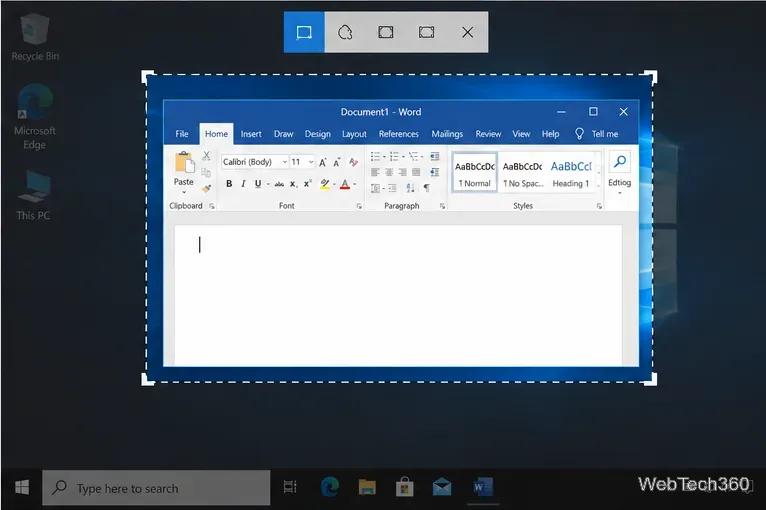The width and height of the screenshot is (766, 510).
Task: Choose the Freeform Snip mode
Action: [x=345, y=32]
